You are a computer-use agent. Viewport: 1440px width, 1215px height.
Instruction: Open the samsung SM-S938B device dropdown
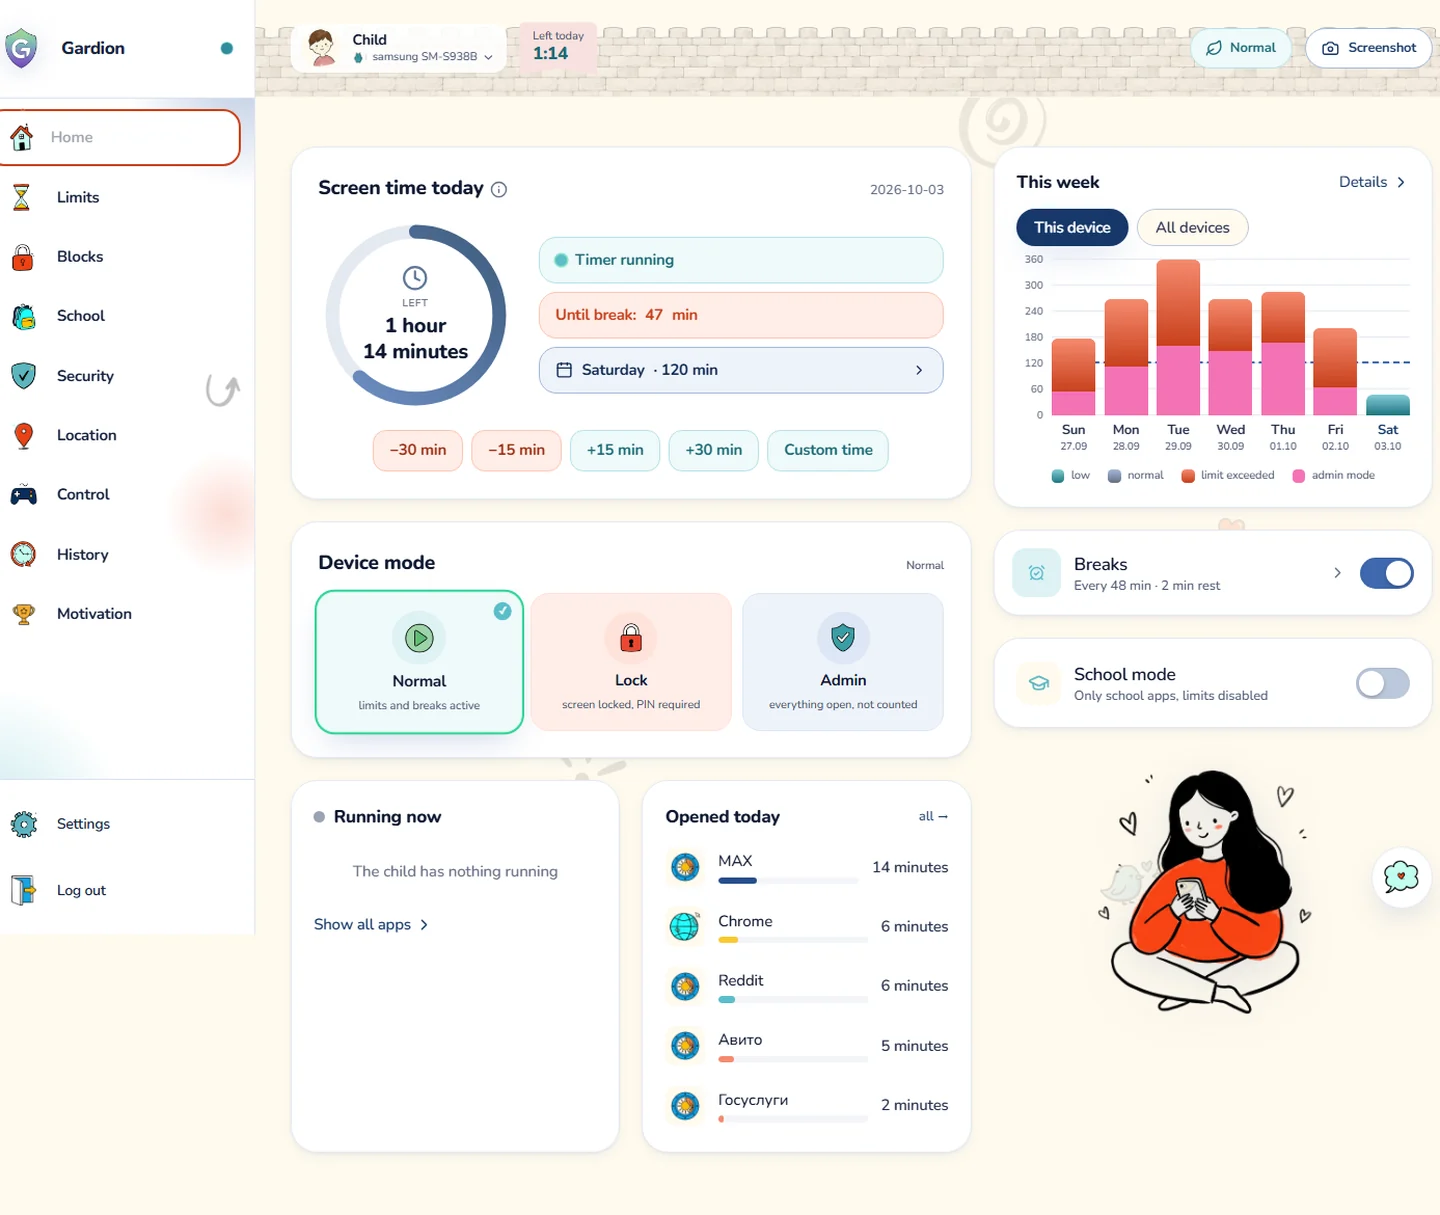(424, 57)
